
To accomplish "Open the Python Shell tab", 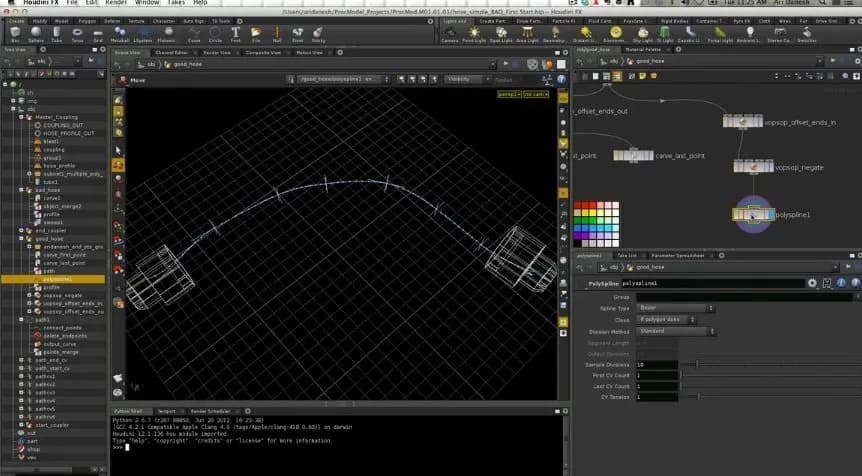I will [128, 411].
